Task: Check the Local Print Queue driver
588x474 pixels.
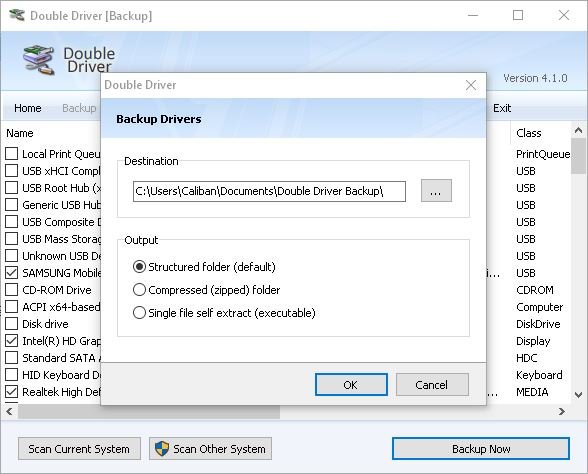Action: point(12,153)
